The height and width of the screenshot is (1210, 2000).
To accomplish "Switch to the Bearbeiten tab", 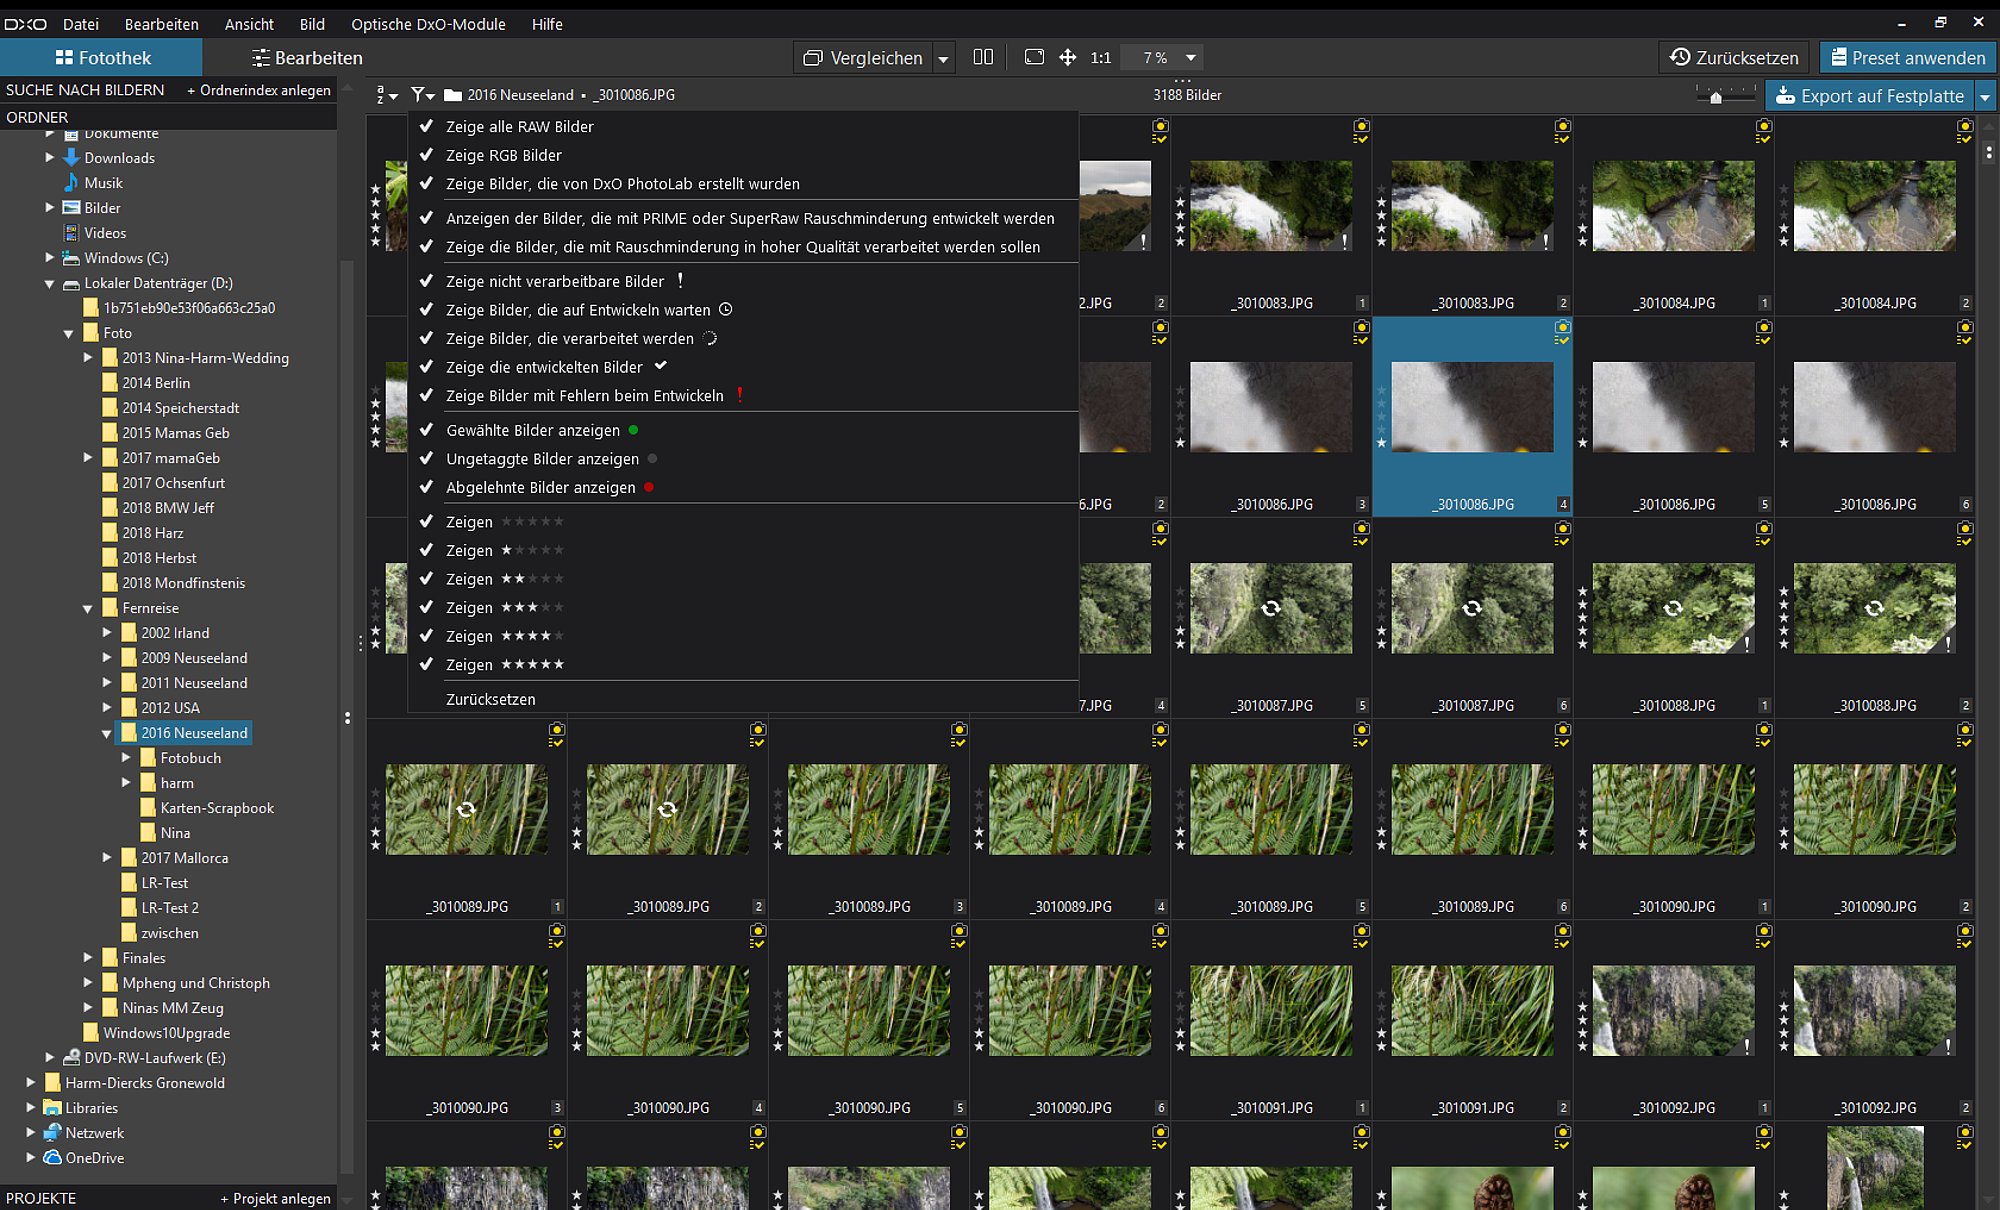I will click(x=307, y=58).
